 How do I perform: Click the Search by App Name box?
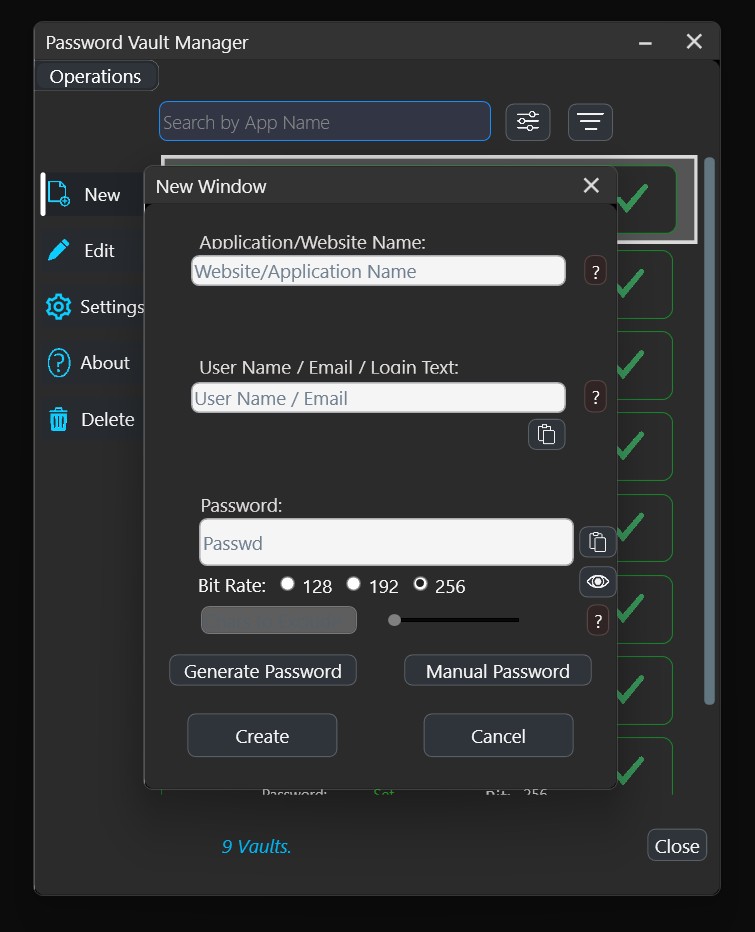pyautogui.click(x=325, y=121)
